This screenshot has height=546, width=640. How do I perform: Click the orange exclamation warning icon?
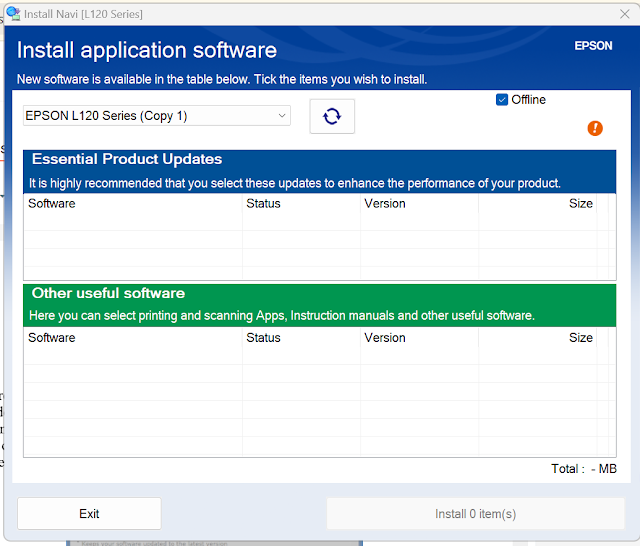coord(595,128)
